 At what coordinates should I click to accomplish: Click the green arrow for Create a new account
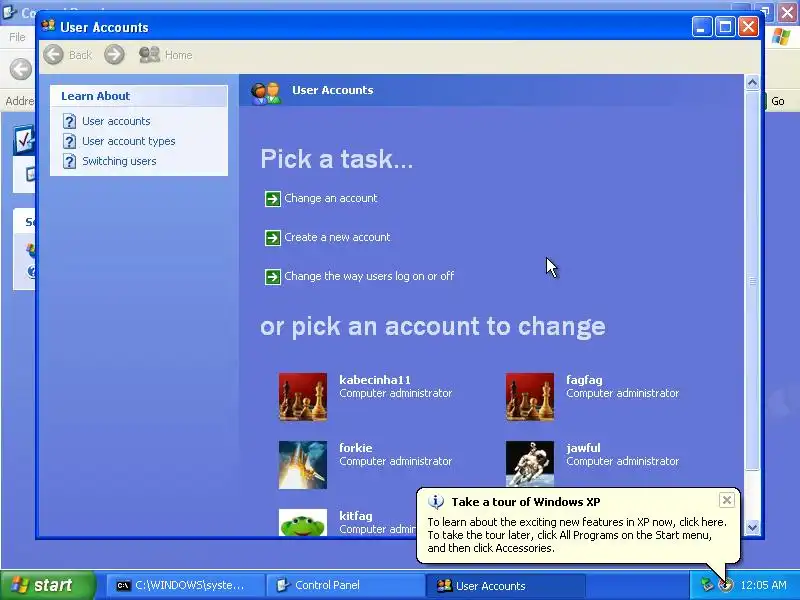point(272,237)
